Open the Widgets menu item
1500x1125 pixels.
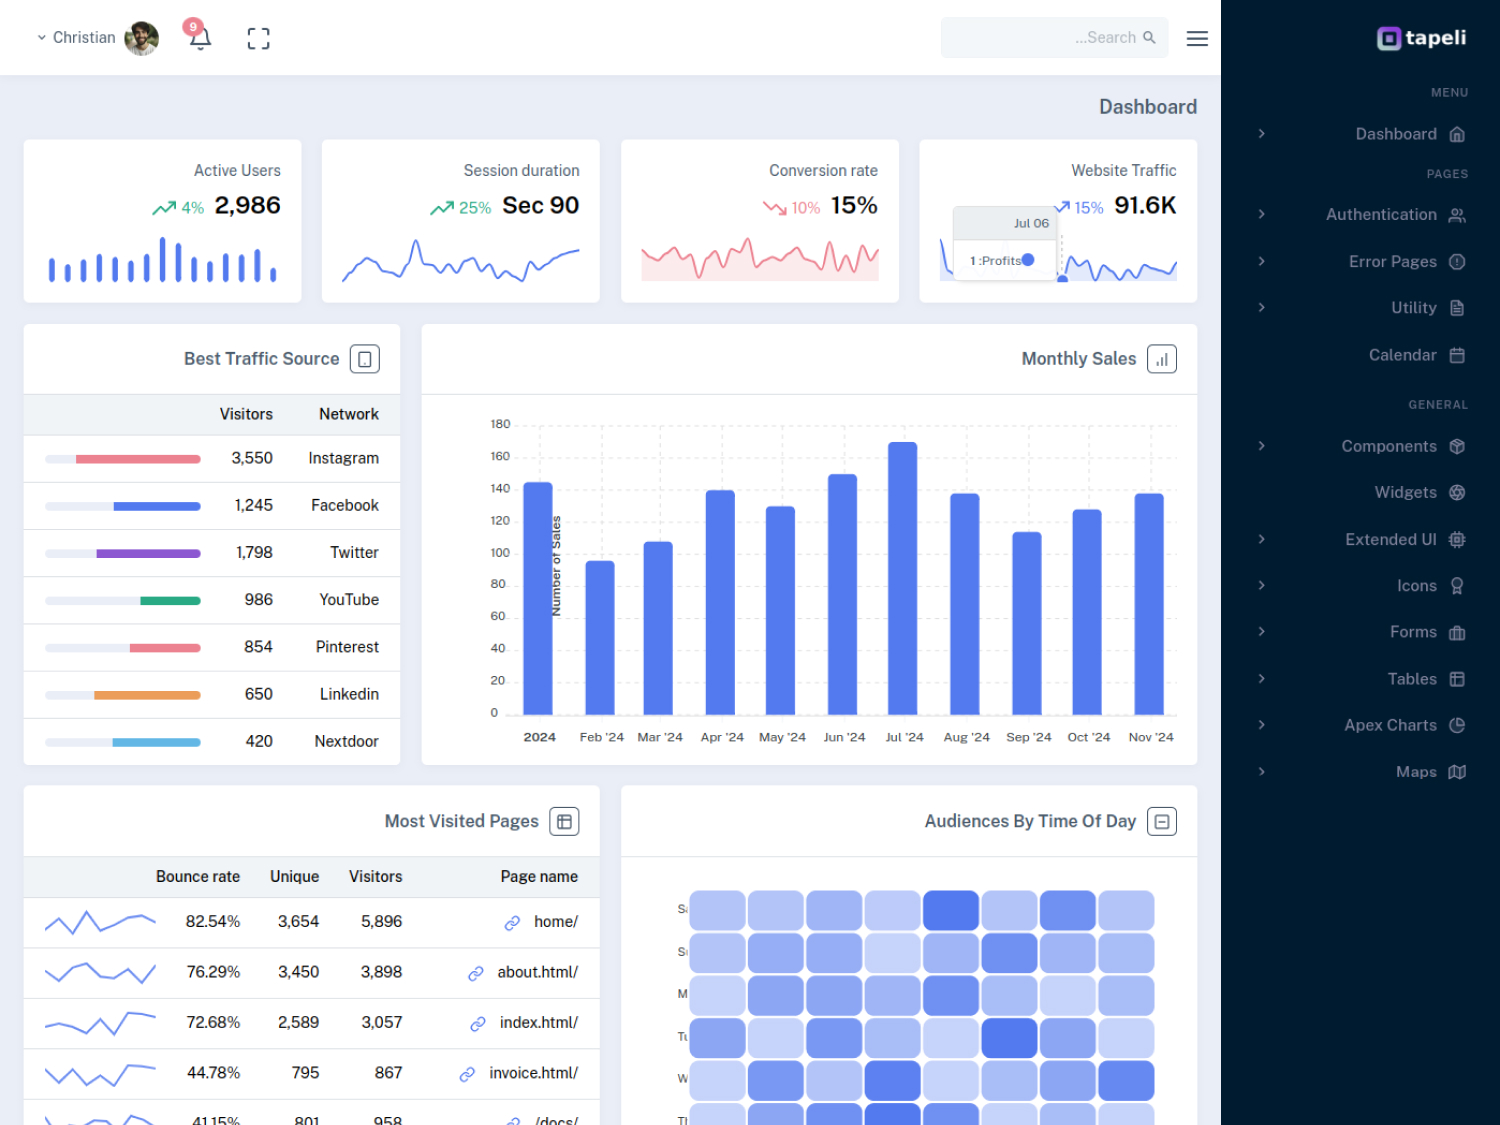pos(1405,492)
